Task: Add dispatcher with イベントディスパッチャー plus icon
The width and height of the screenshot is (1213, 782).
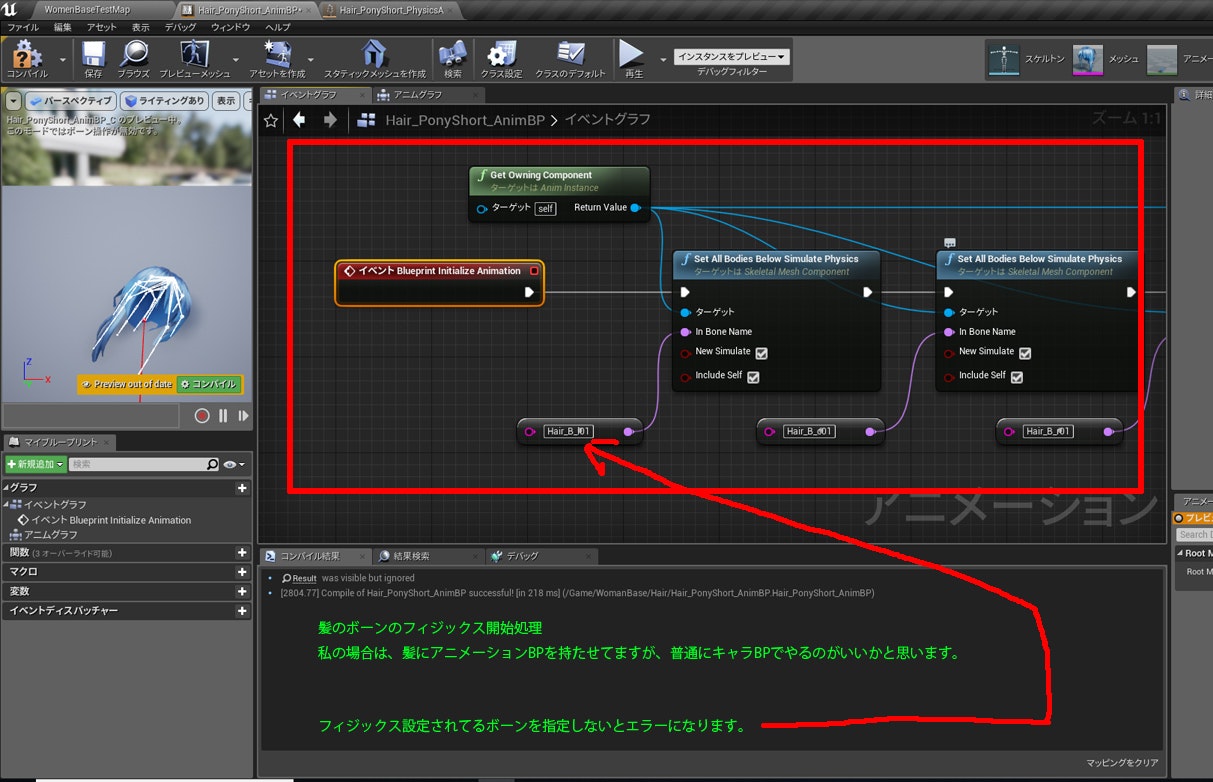Action: point(242,610)
